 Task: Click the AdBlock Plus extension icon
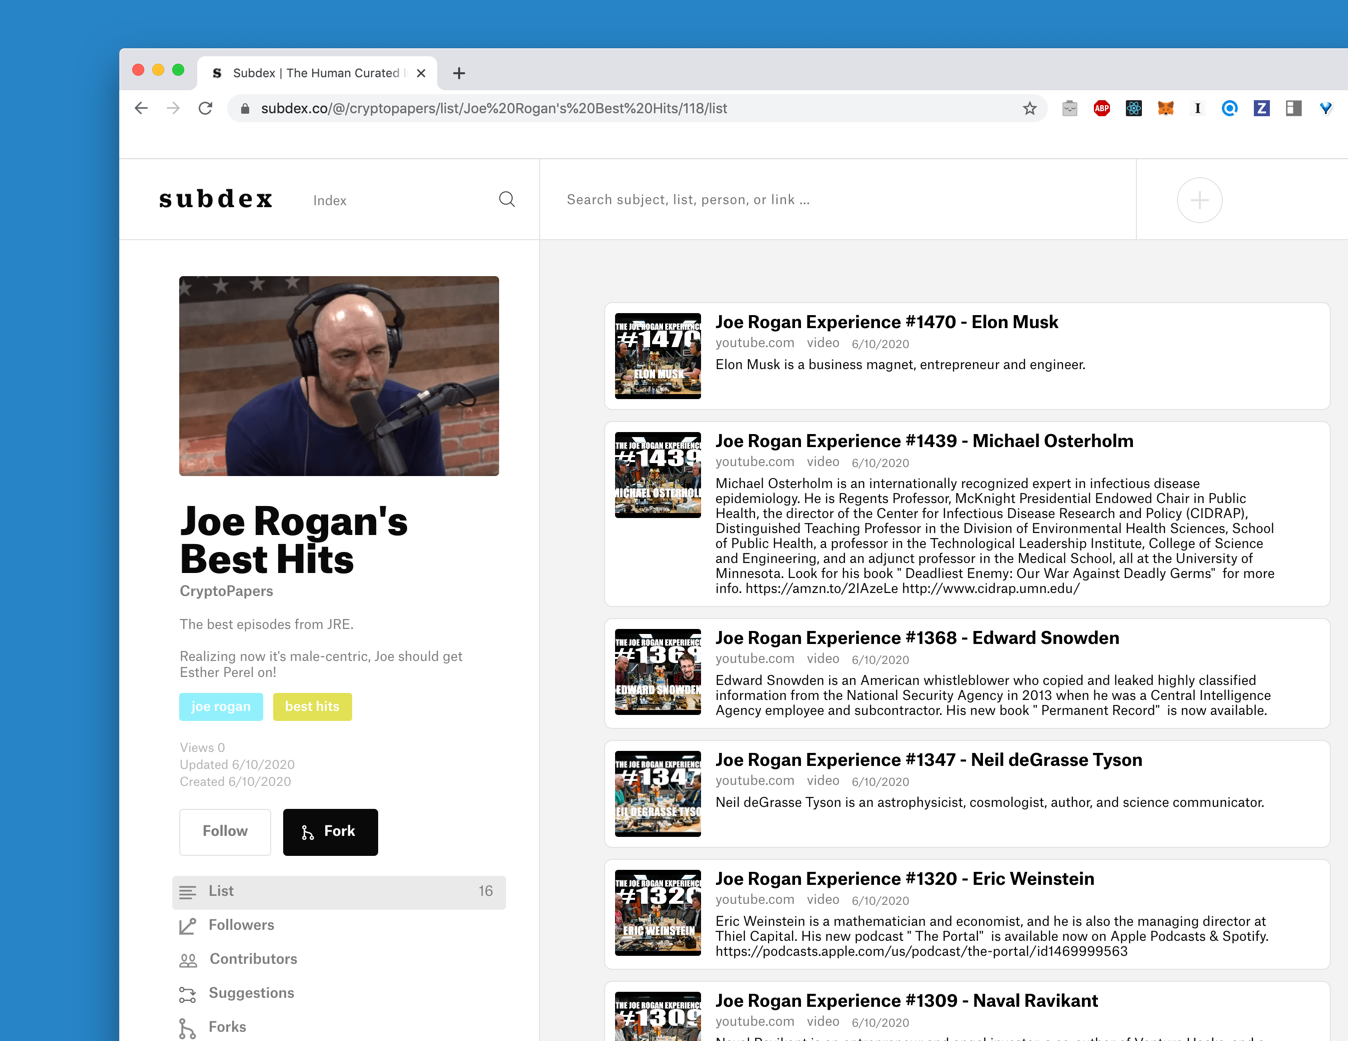tap(1101, 108)
